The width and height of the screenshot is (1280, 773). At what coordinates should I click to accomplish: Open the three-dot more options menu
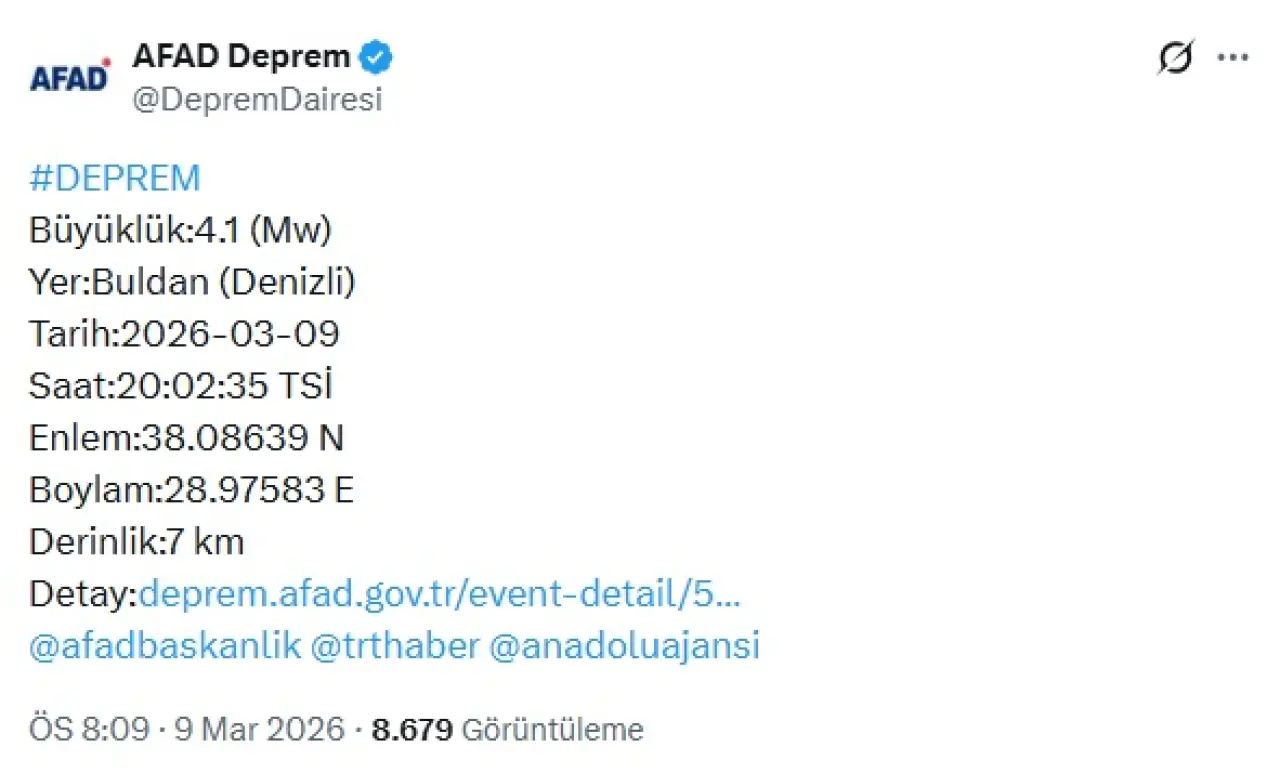coord(1232,58)
